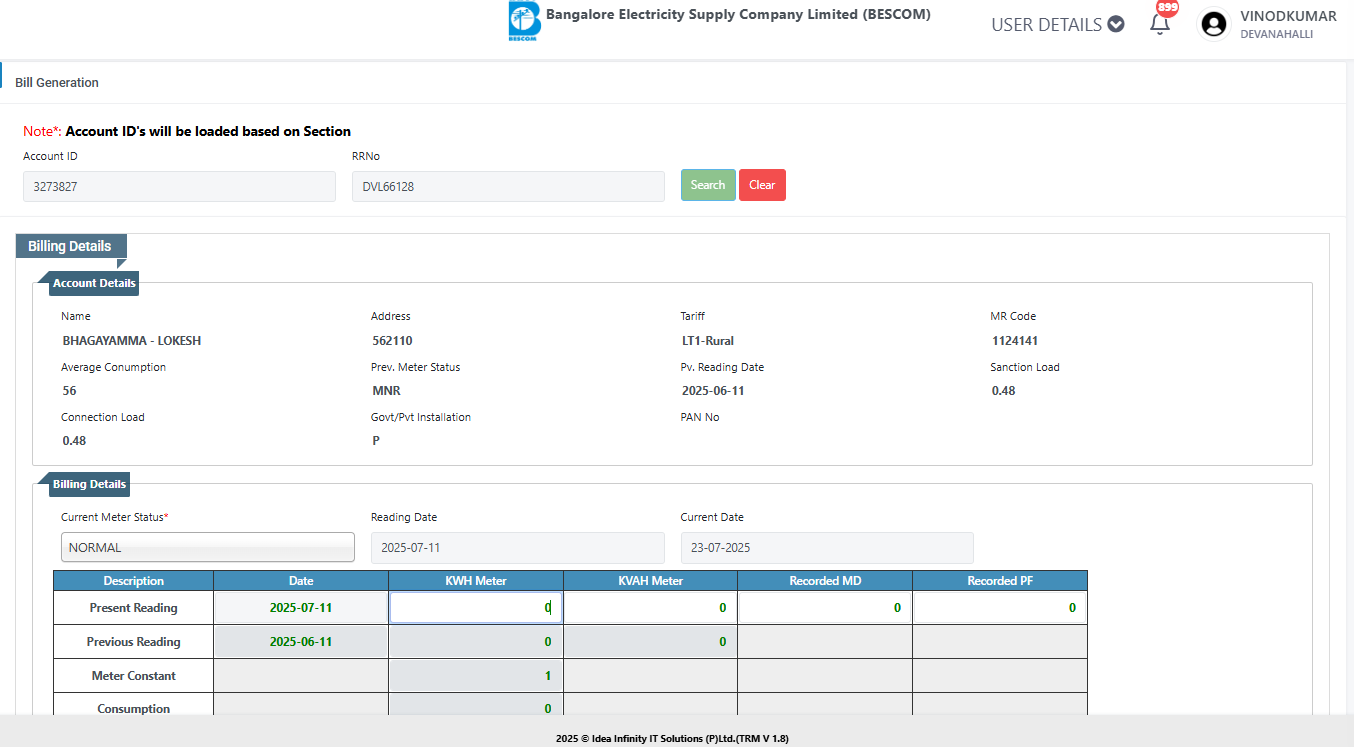
Task: Focus the Account ID input field
Action: click(179, 186)
